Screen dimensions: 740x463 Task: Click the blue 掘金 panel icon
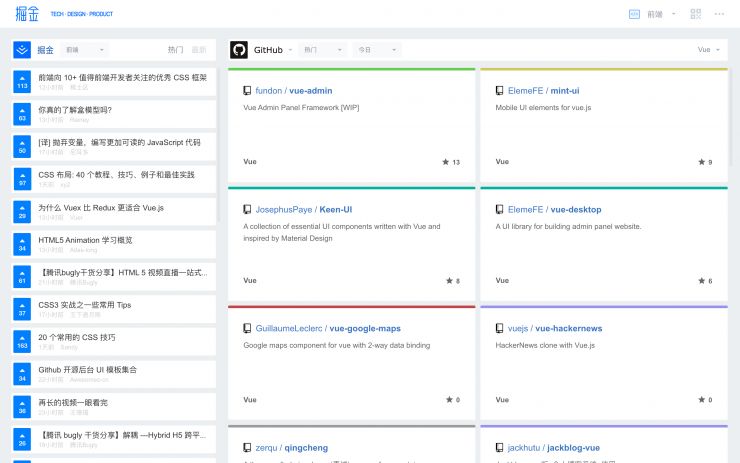tap(22, 50)
